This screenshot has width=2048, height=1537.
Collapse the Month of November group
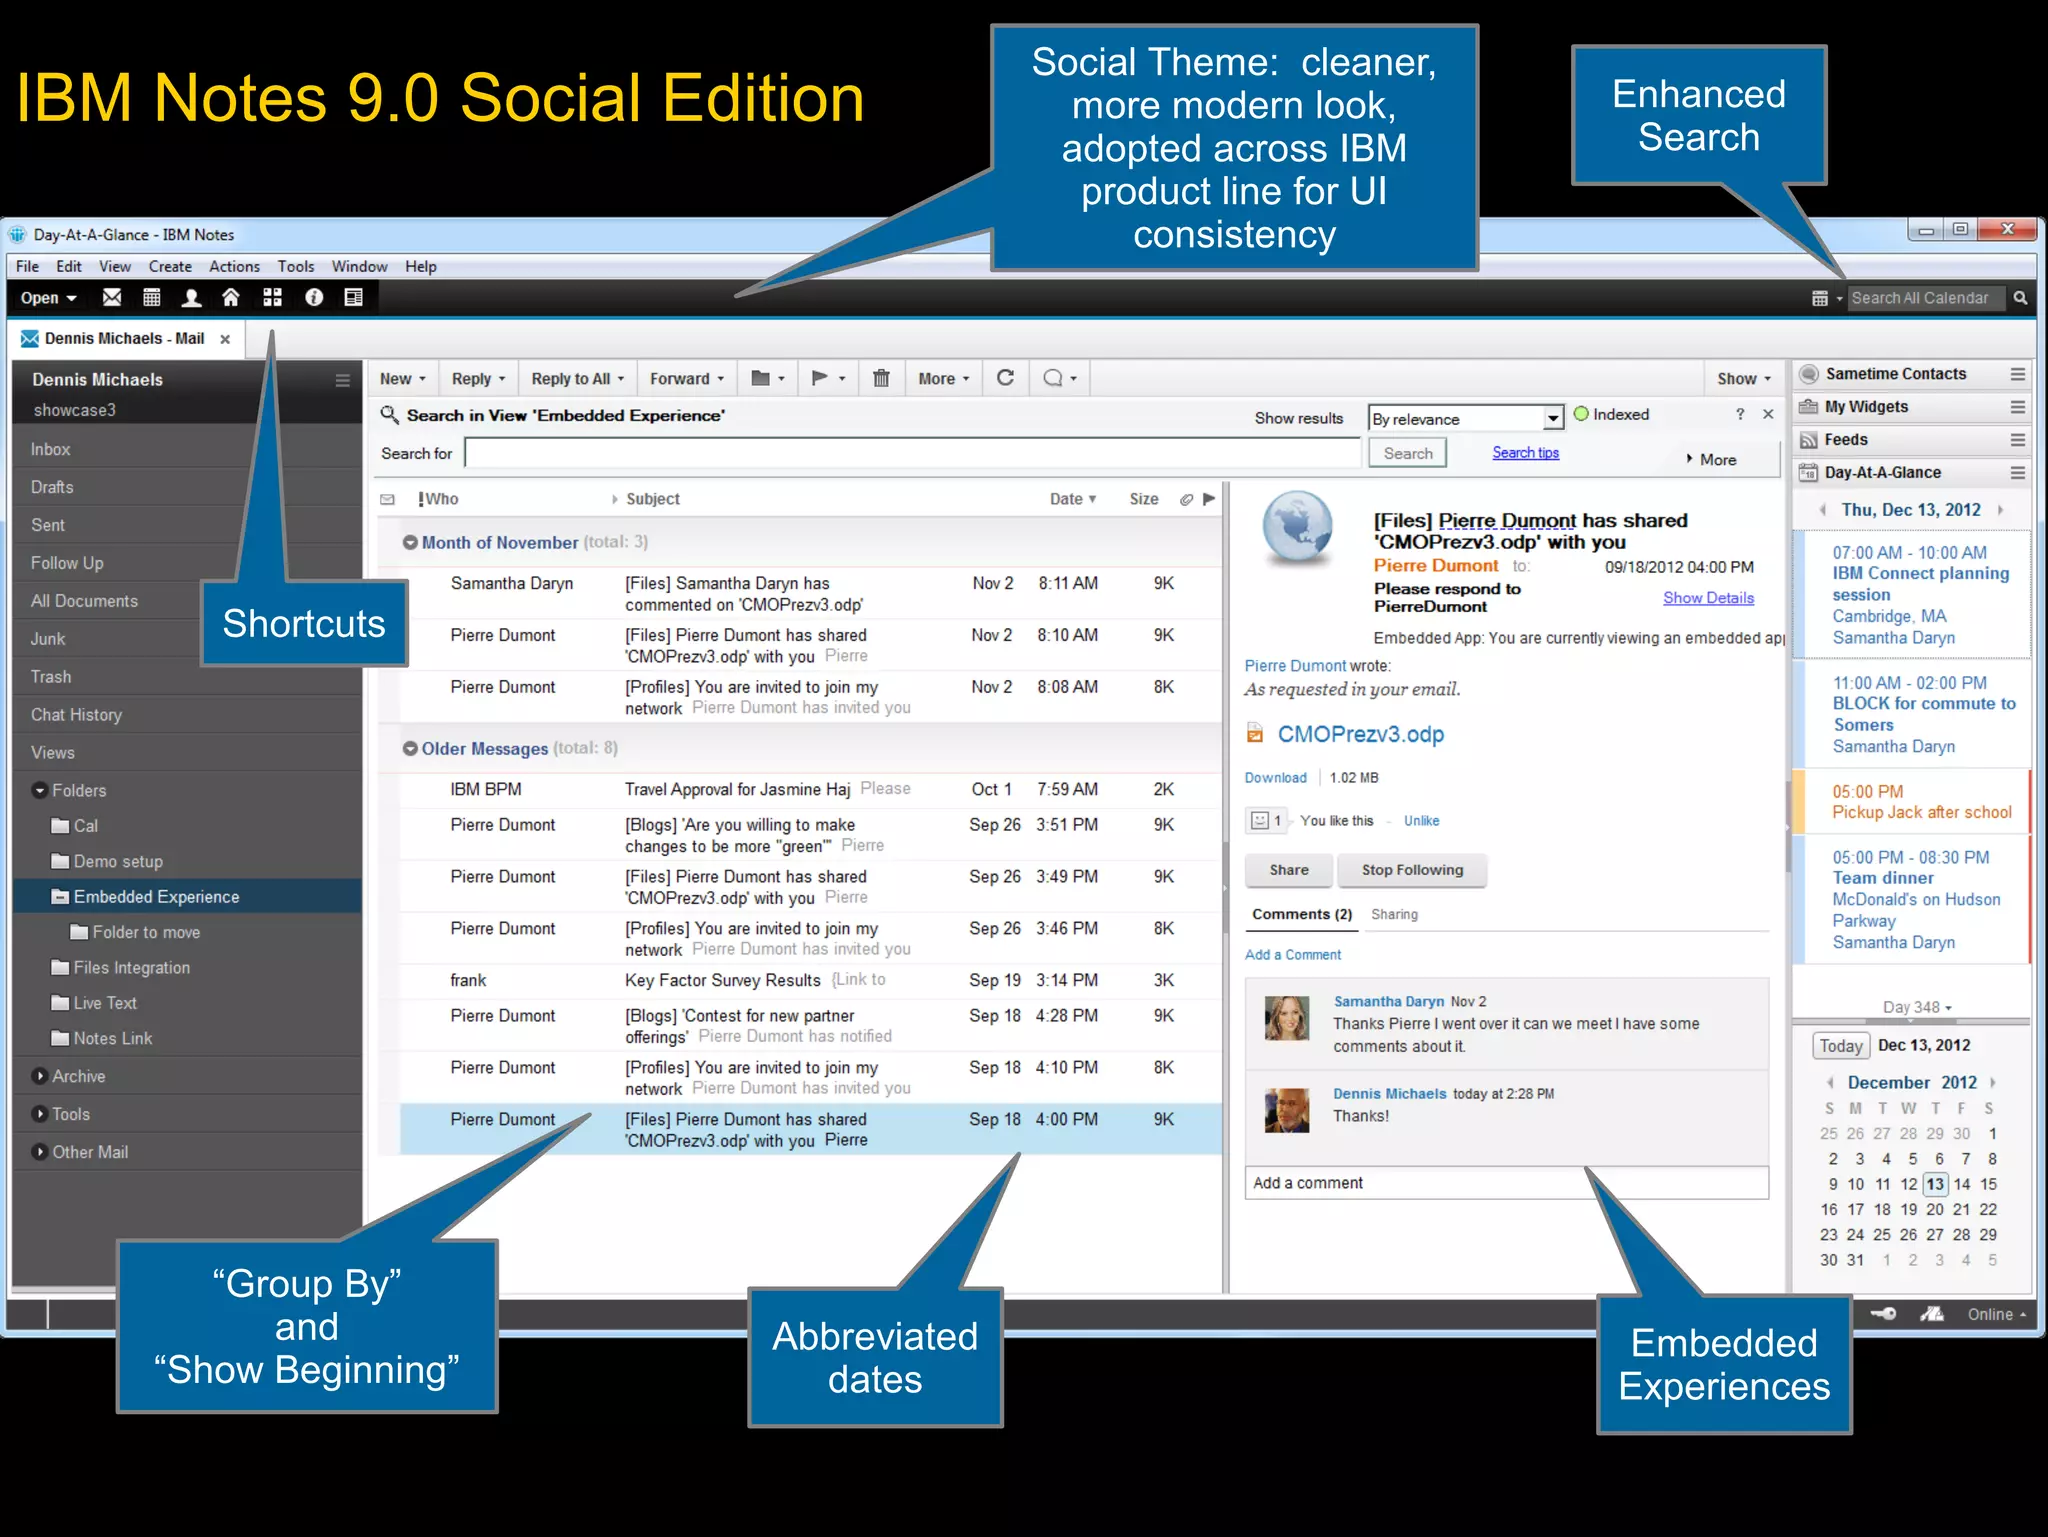point(410,542)
